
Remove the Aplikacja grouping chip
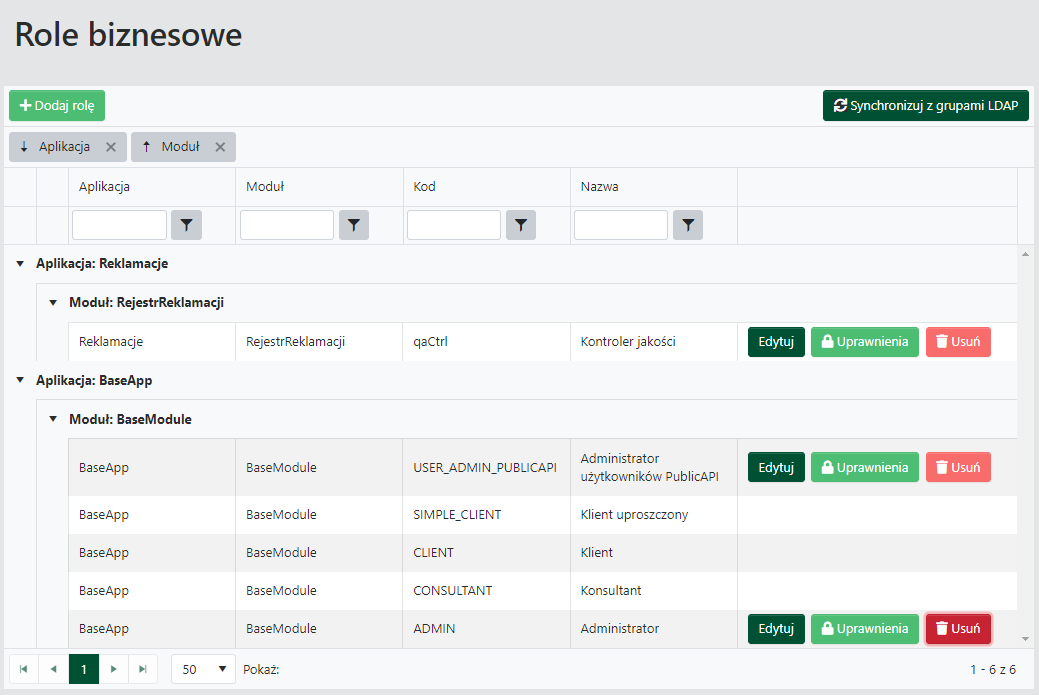tap(111, 147)
